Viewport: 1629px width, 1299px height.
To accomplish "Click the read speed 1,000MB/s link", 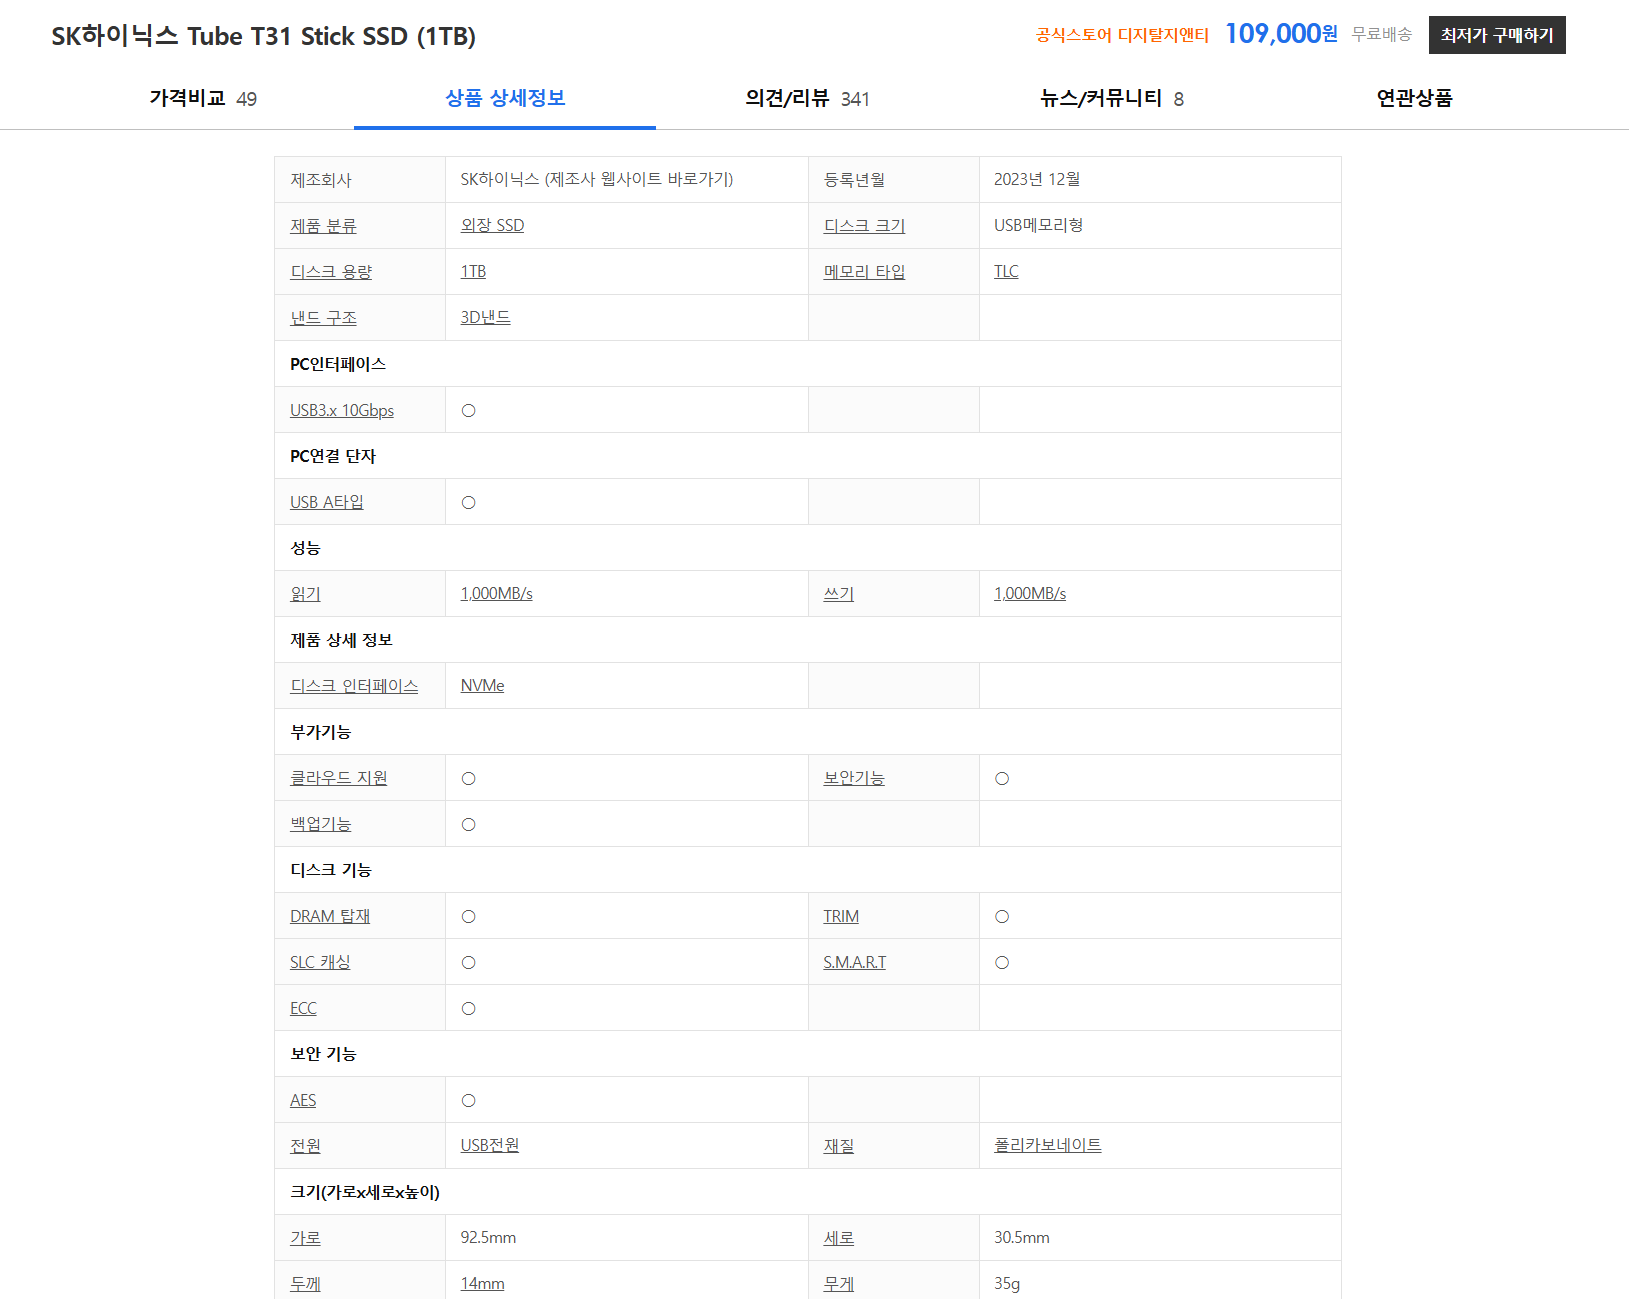I will point(496,594).
